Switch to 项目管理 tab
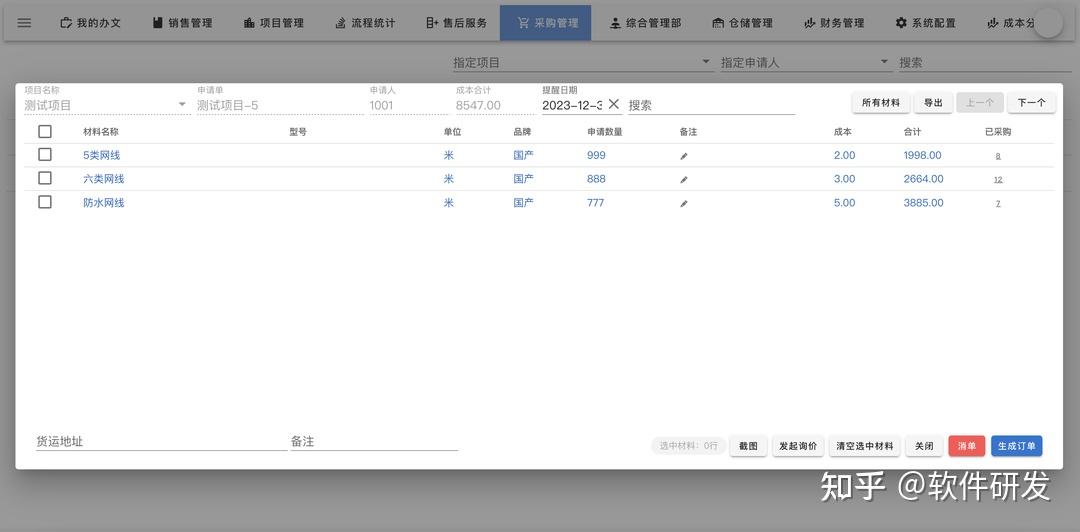 (x=274, y=23)
